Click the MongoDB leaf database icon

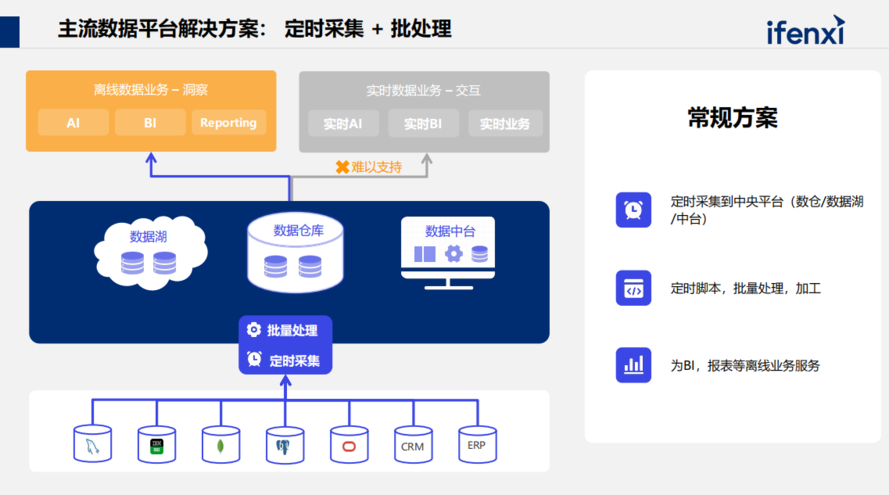coord(221,444)
